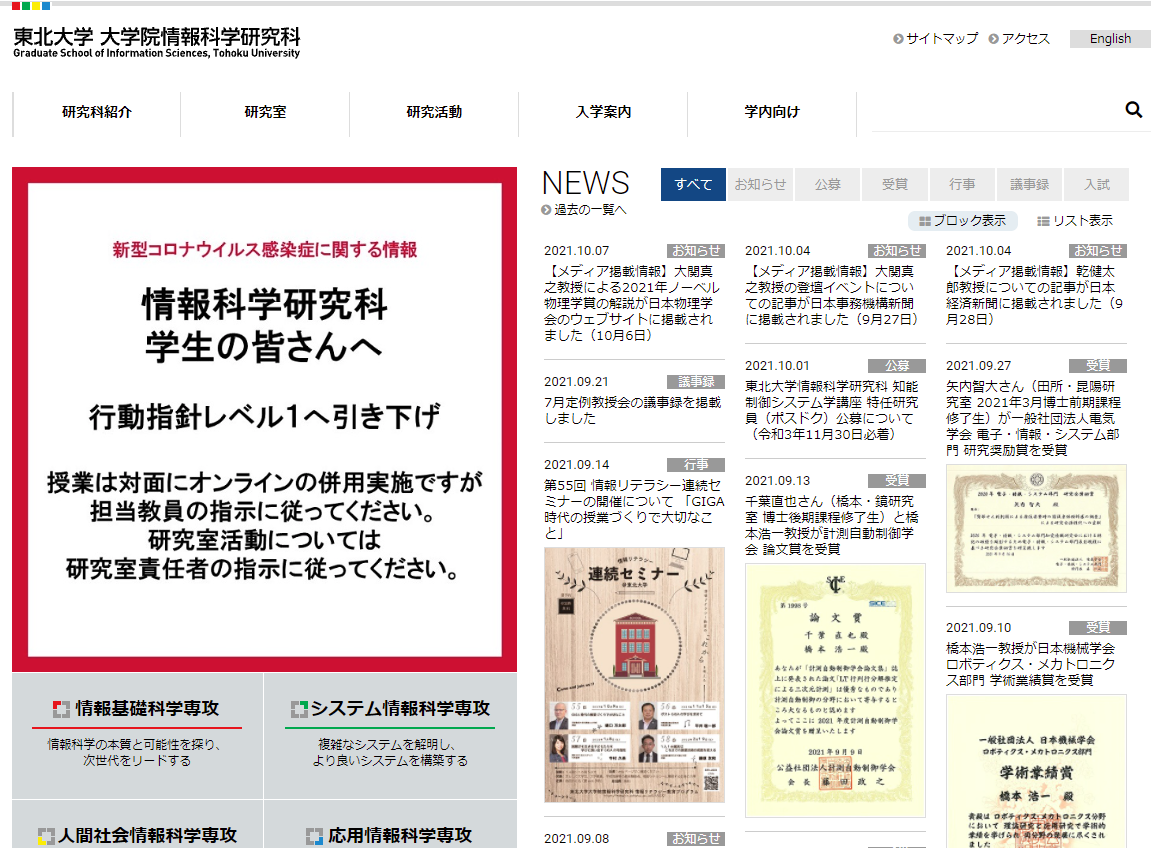Viewport: 1151px width, 848px height.
Task: Click 公募 tag on 2021.10.01 item
Action: click(897, 366)
